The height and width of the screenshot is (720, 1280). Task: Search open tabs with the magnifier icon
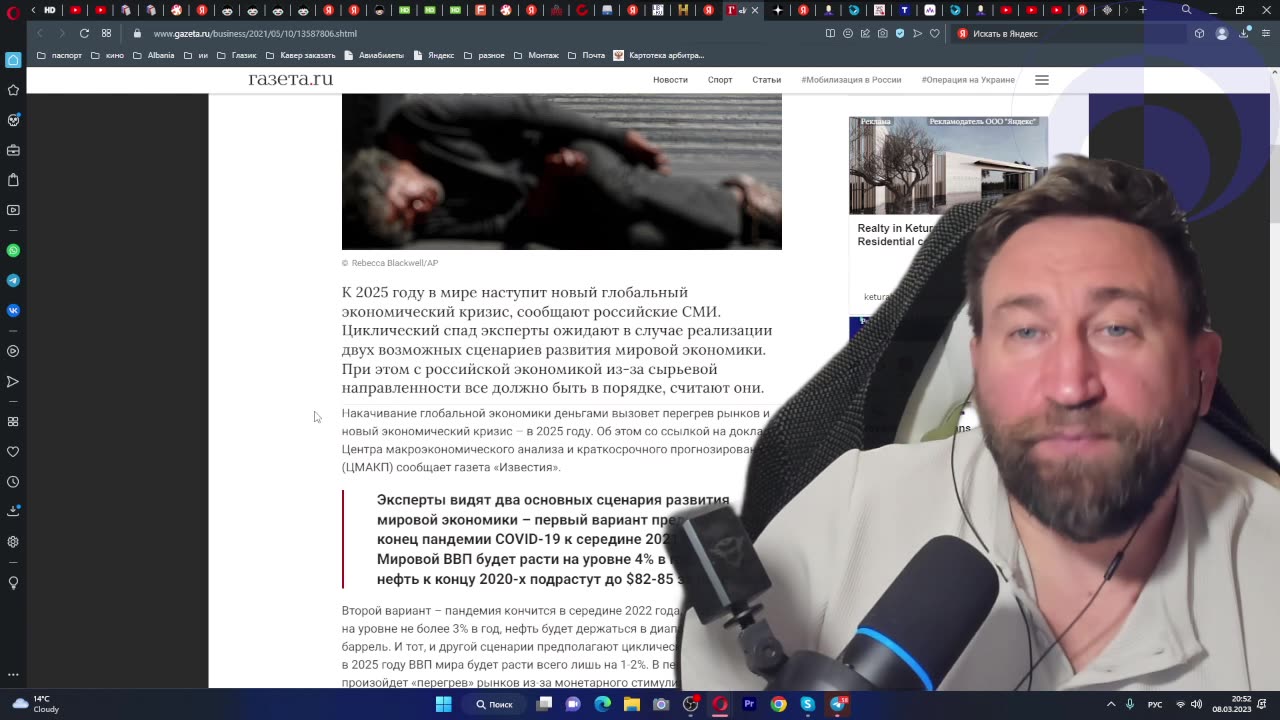pyautogui.click(x=1186, y=10)
